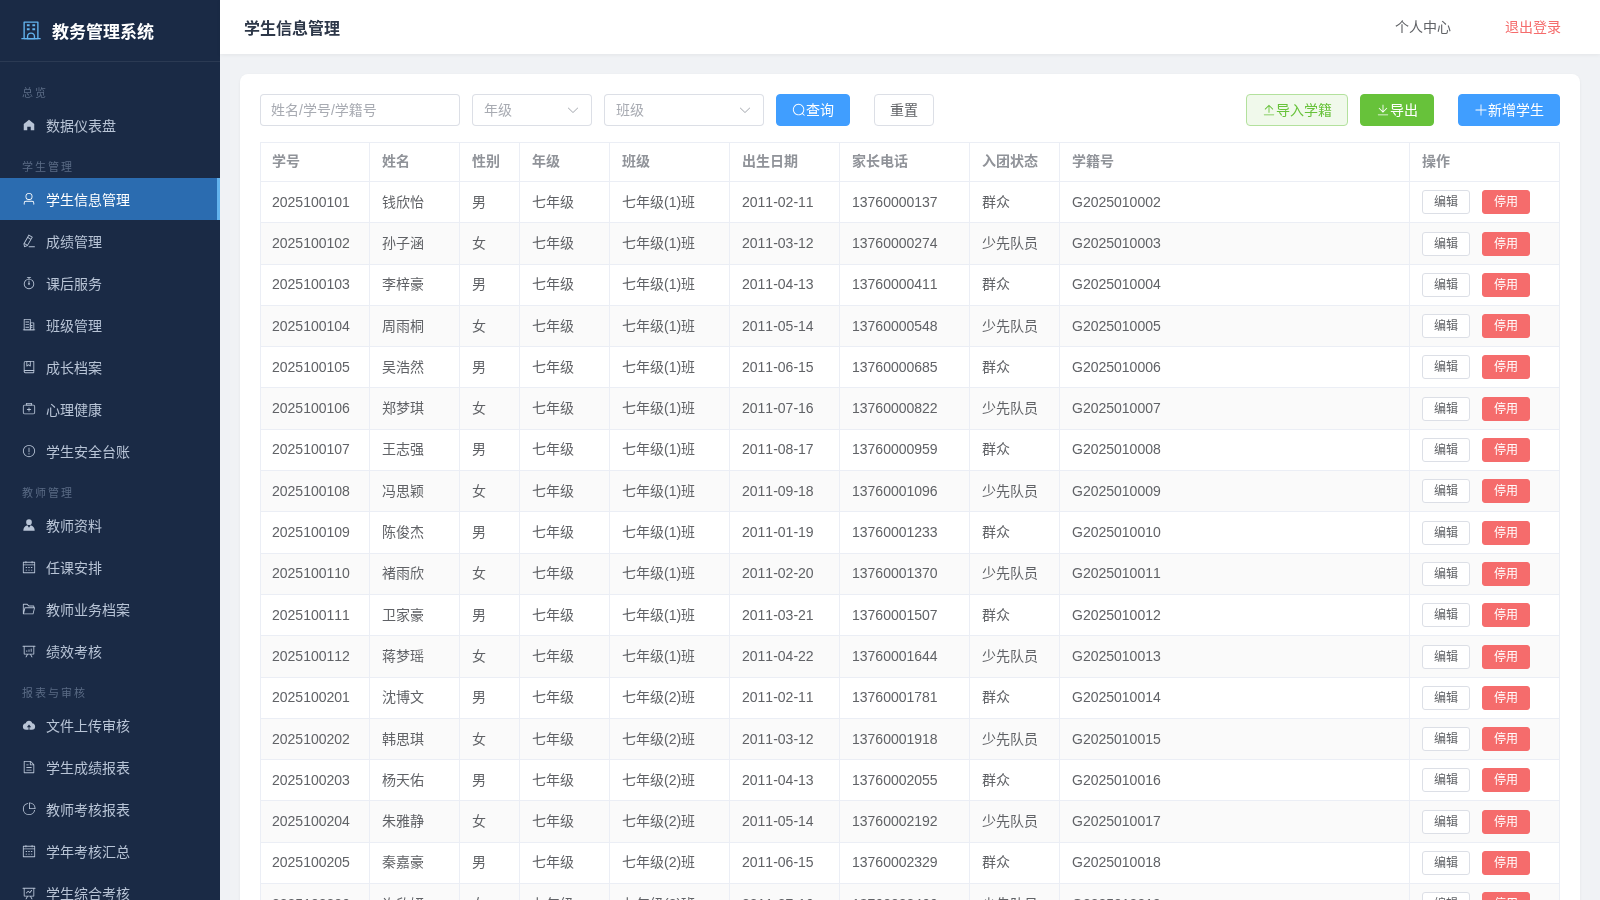
Task: Disable student 朱雅静
Action: click(x=1506, y=821)
